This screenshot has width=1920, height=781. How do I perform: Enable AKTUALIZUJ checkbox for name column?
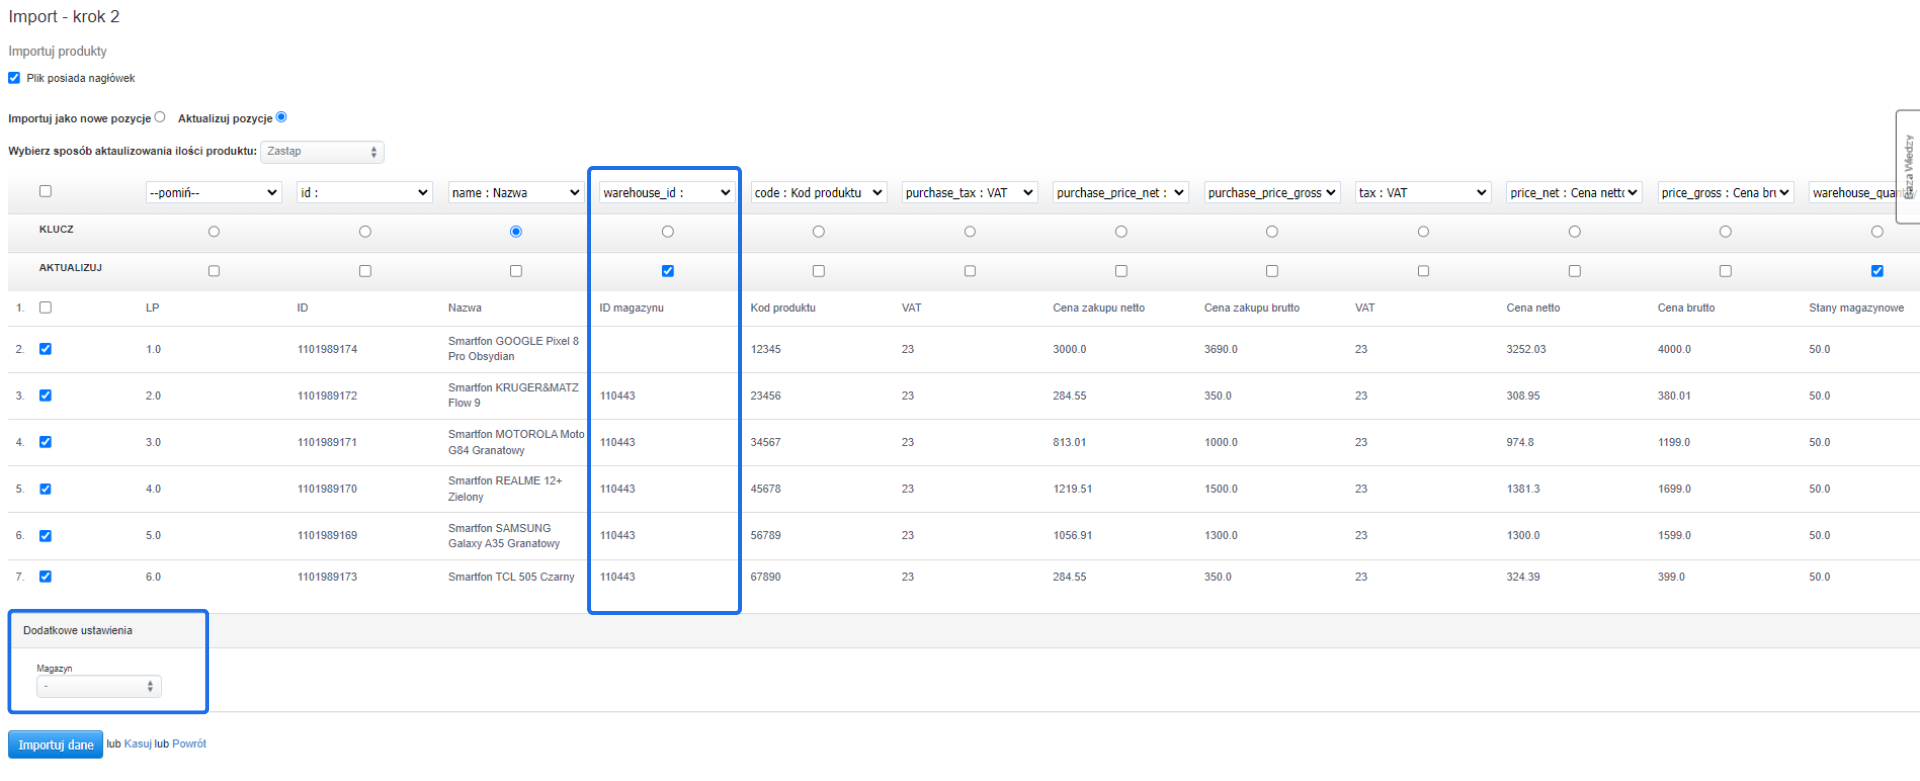tap(516, 271)
